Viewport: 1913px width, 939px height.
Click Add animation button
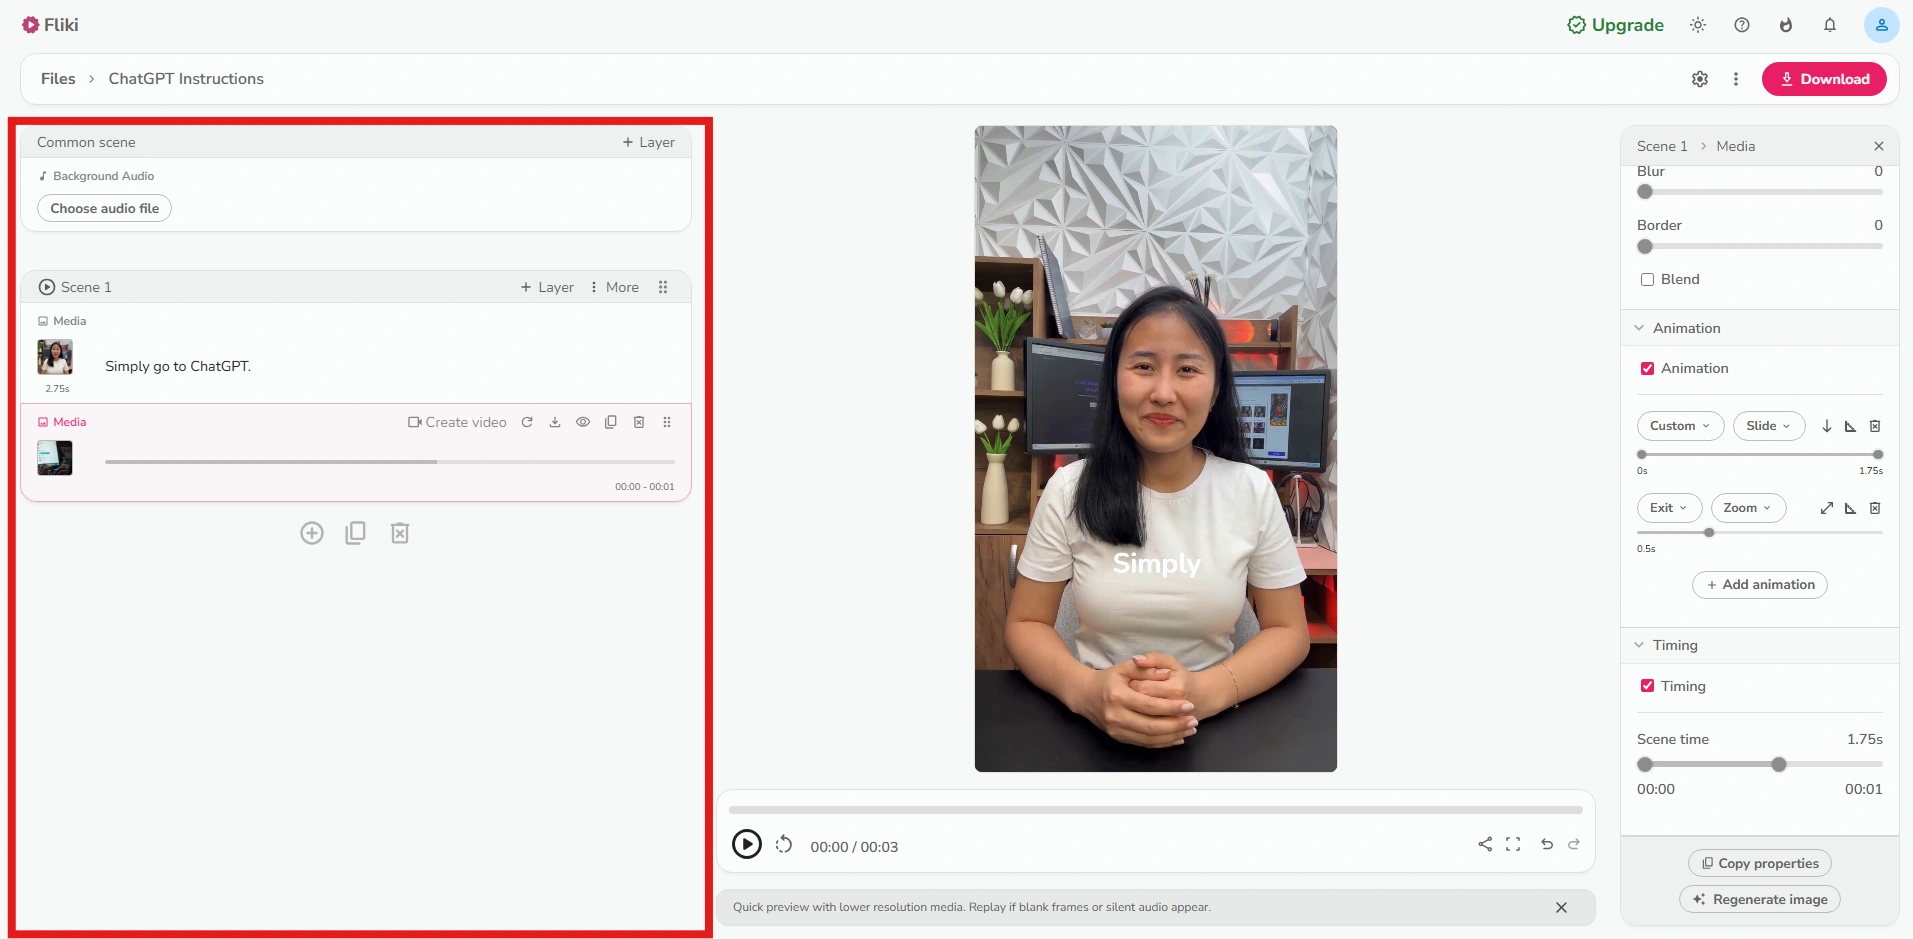[1760, 585]
